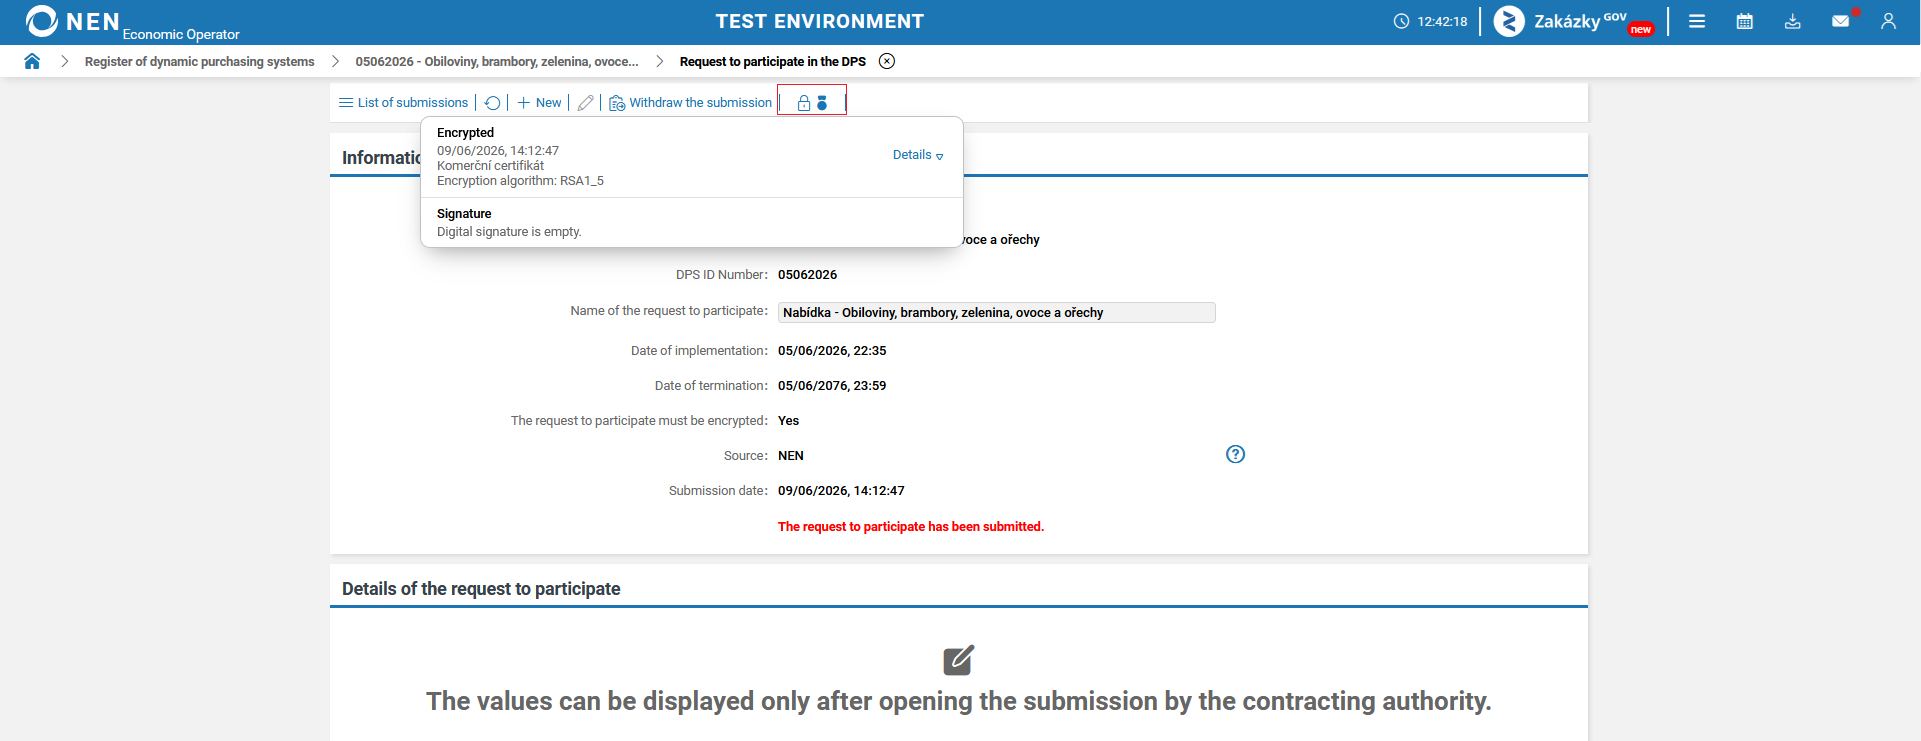Expand encryption Details
This screenshot has width=1921, height=741.
coord(918,155)
